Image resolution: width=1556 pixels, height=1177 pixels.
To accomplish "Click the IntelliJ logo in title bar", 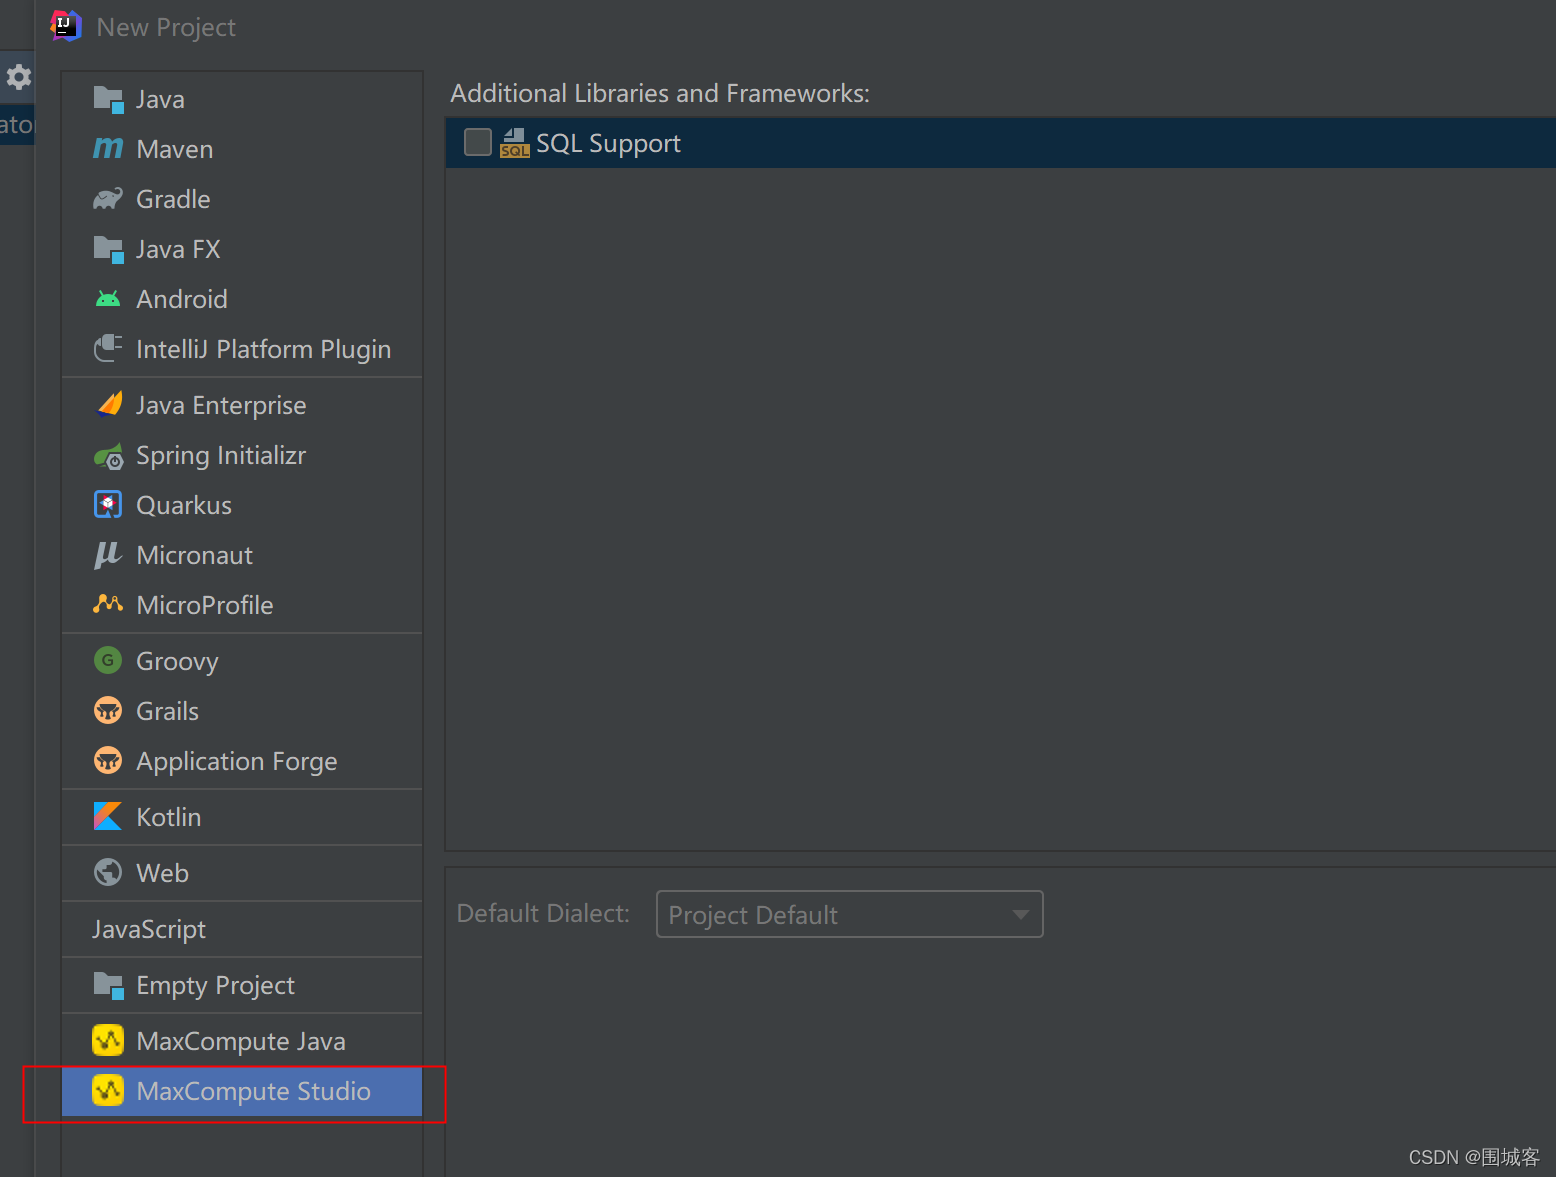I will click(x=66, y=26).
